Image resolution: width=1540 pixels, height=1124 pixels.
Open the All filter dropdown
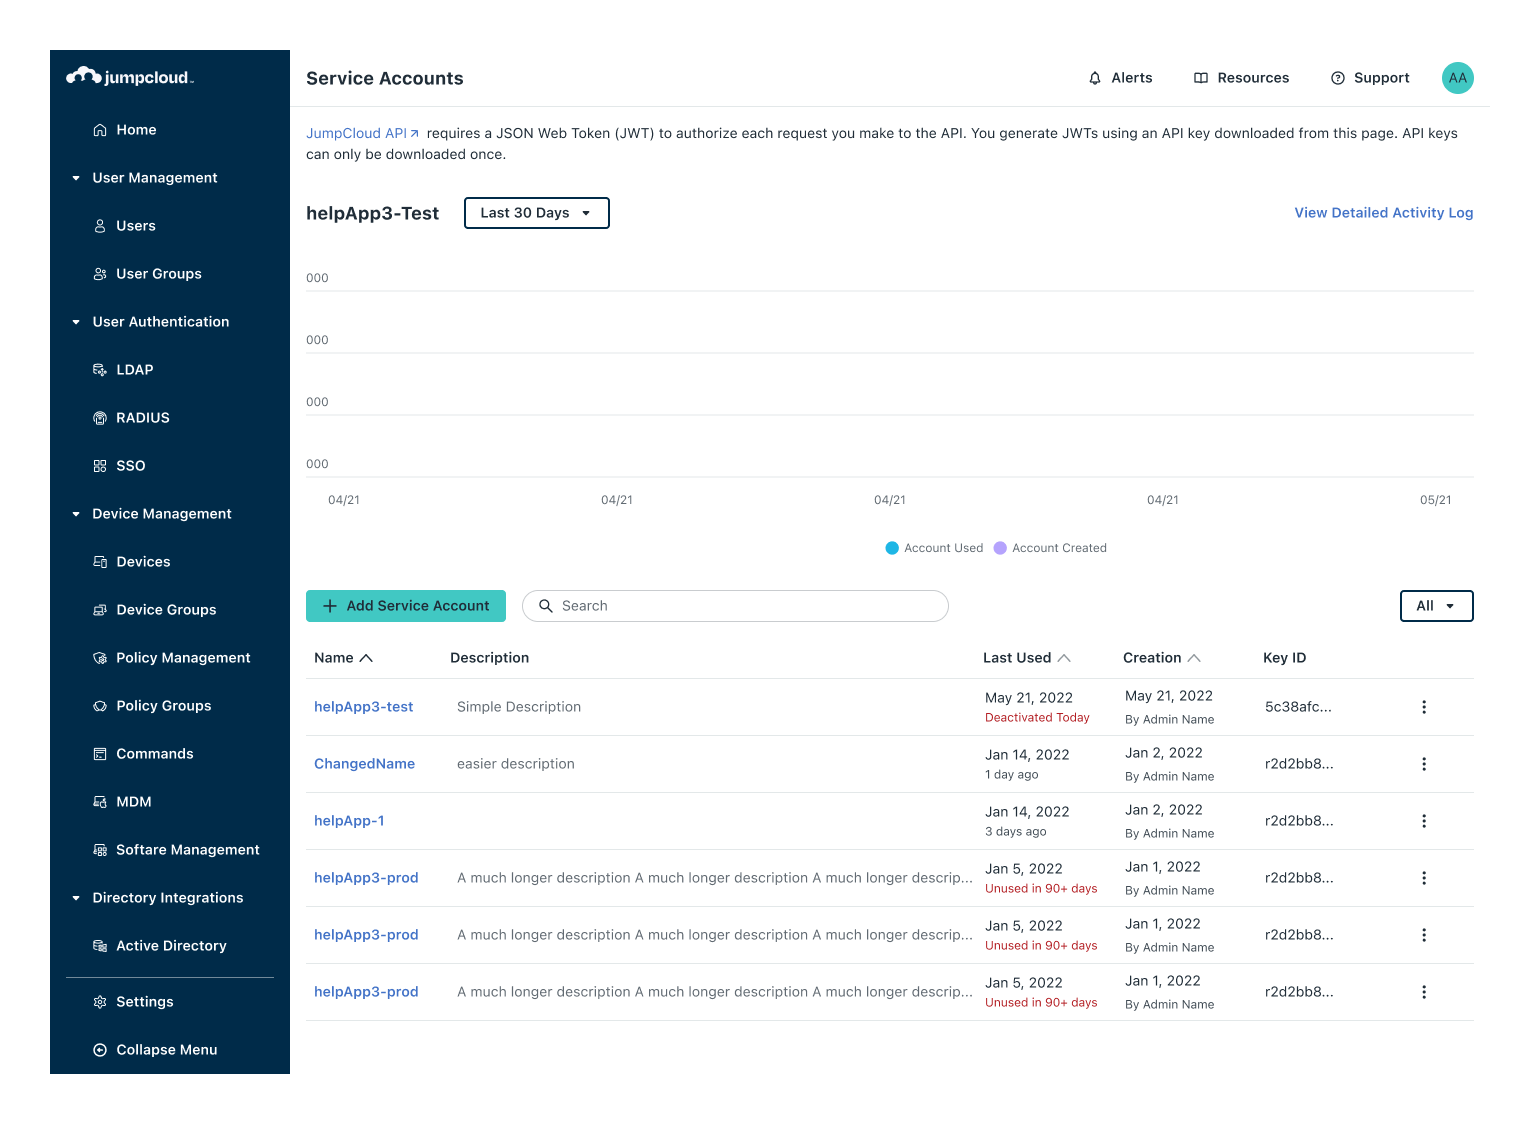tap(1436, 606)
